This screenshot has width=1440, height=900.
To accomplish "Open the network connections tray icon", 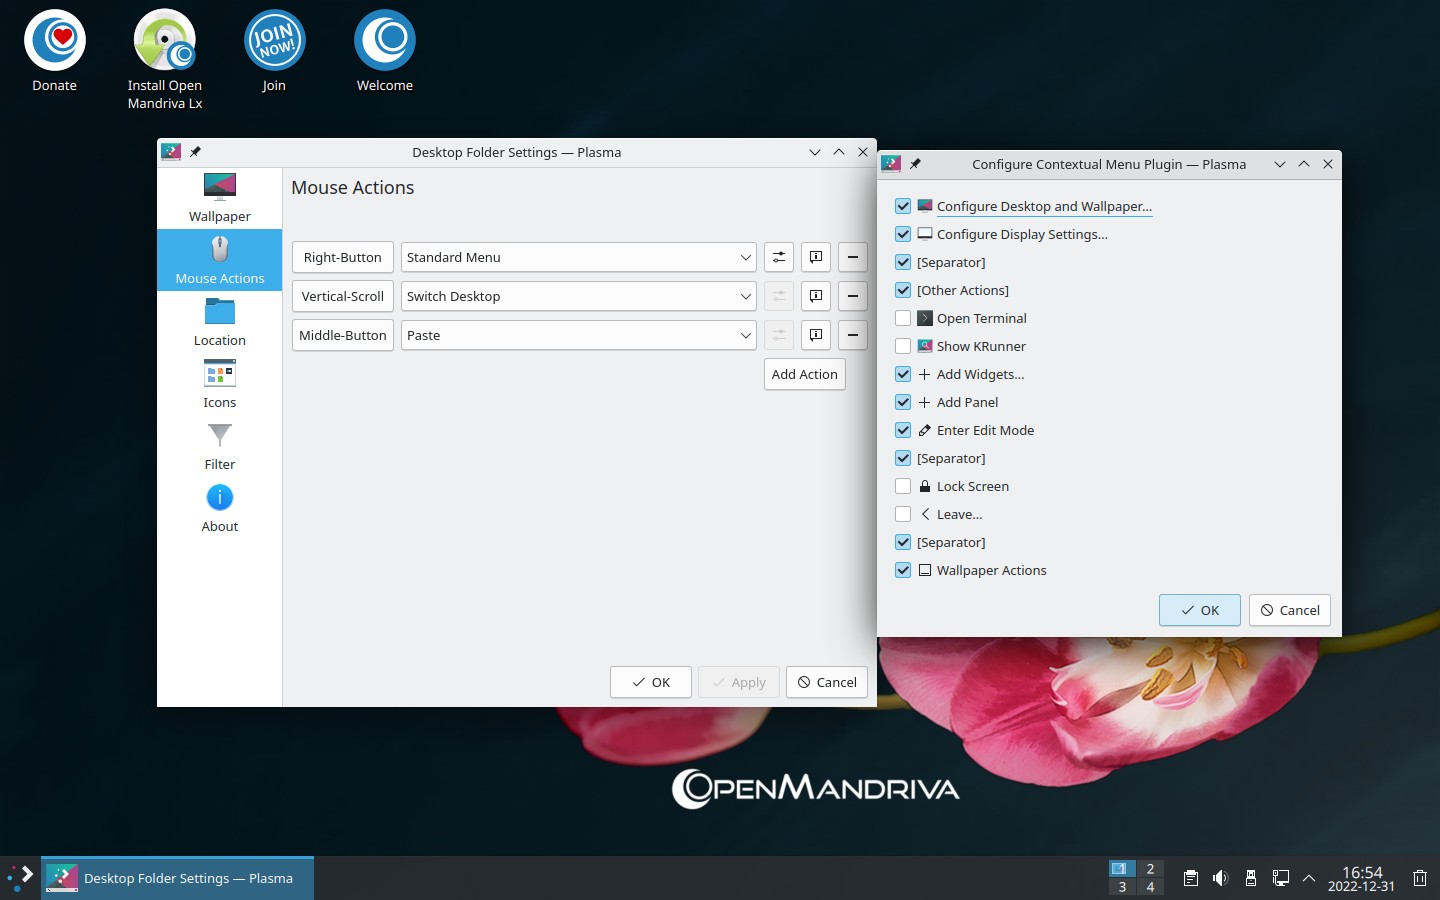I will 1280,878.
